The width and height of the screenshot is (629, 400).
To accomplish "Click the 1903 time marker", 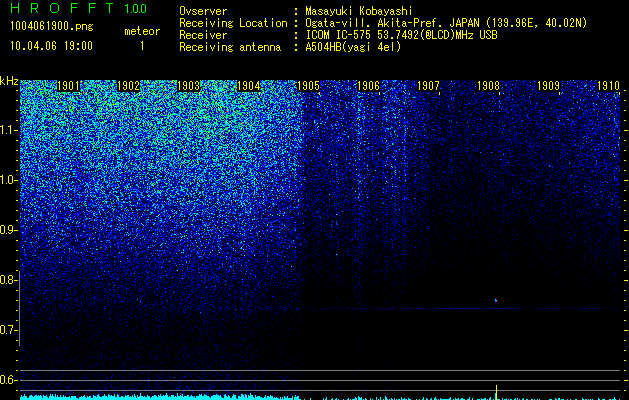I will (188, 86).
